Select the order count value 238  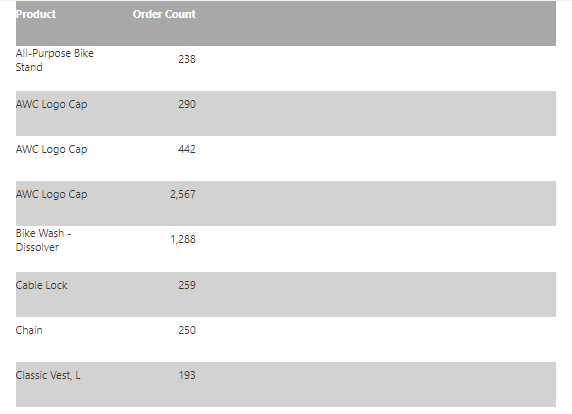coord(187,59)
